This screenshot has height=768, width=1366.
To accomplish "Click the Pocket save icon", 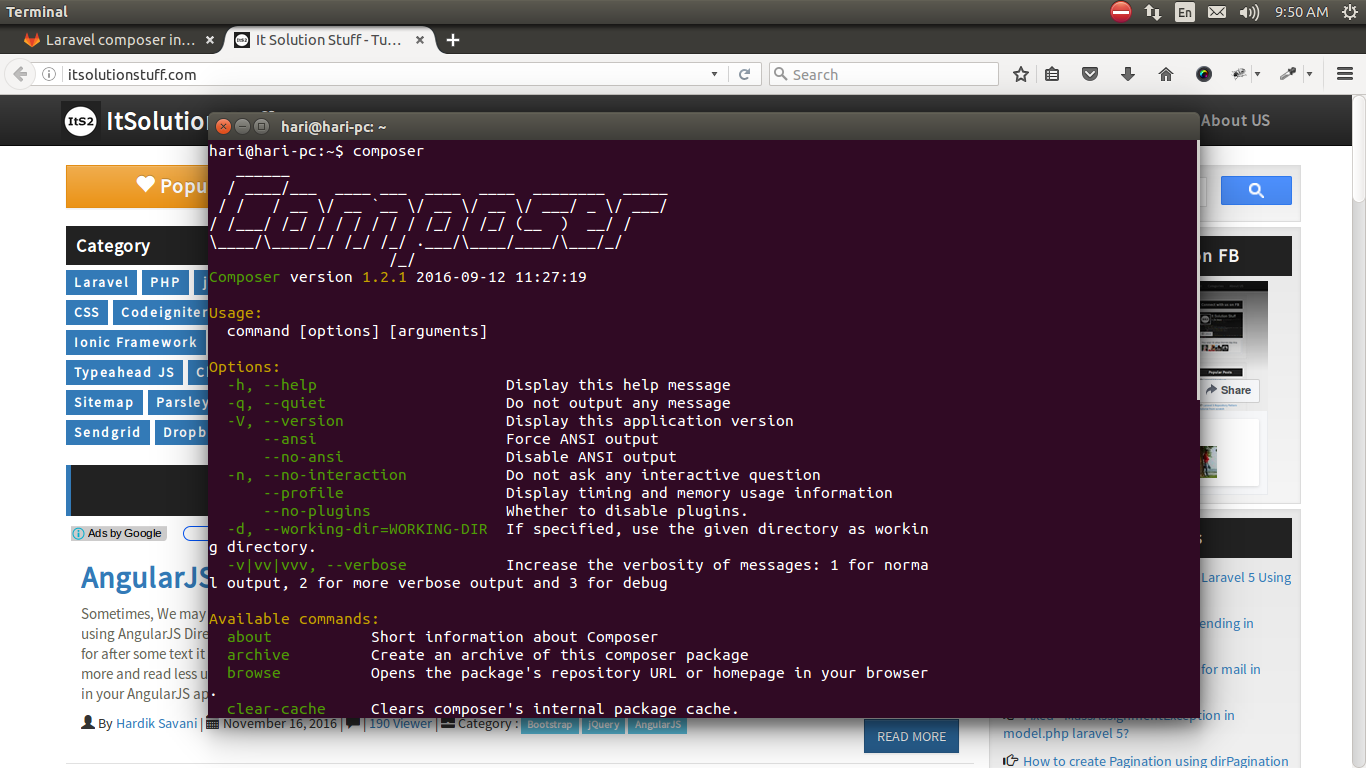I will (1090, 73).
